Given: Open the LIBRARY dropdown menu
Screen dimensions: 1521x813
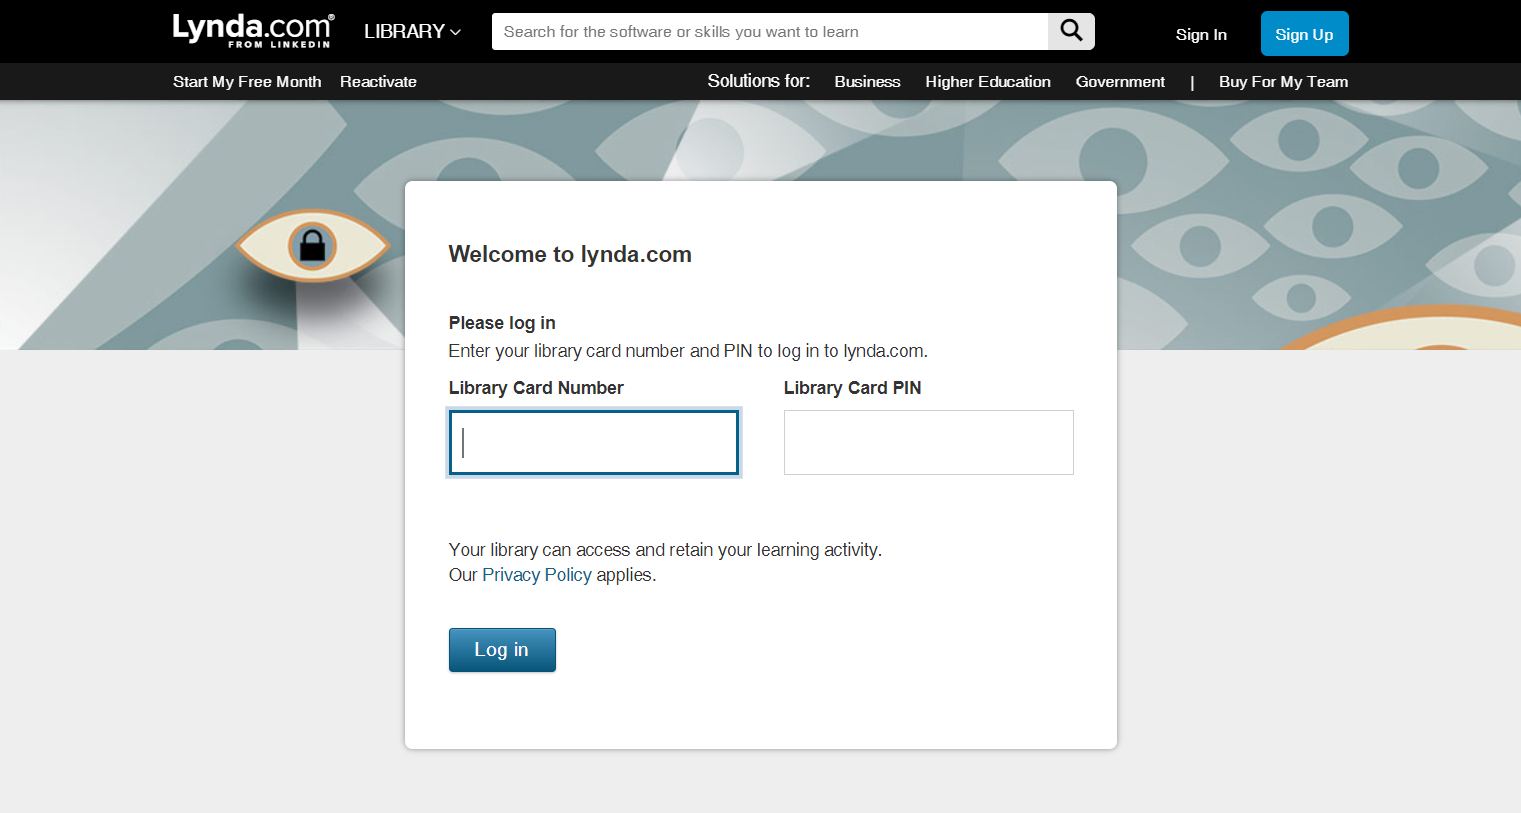Looking at the screenshot, I should [x=412, y=31].
